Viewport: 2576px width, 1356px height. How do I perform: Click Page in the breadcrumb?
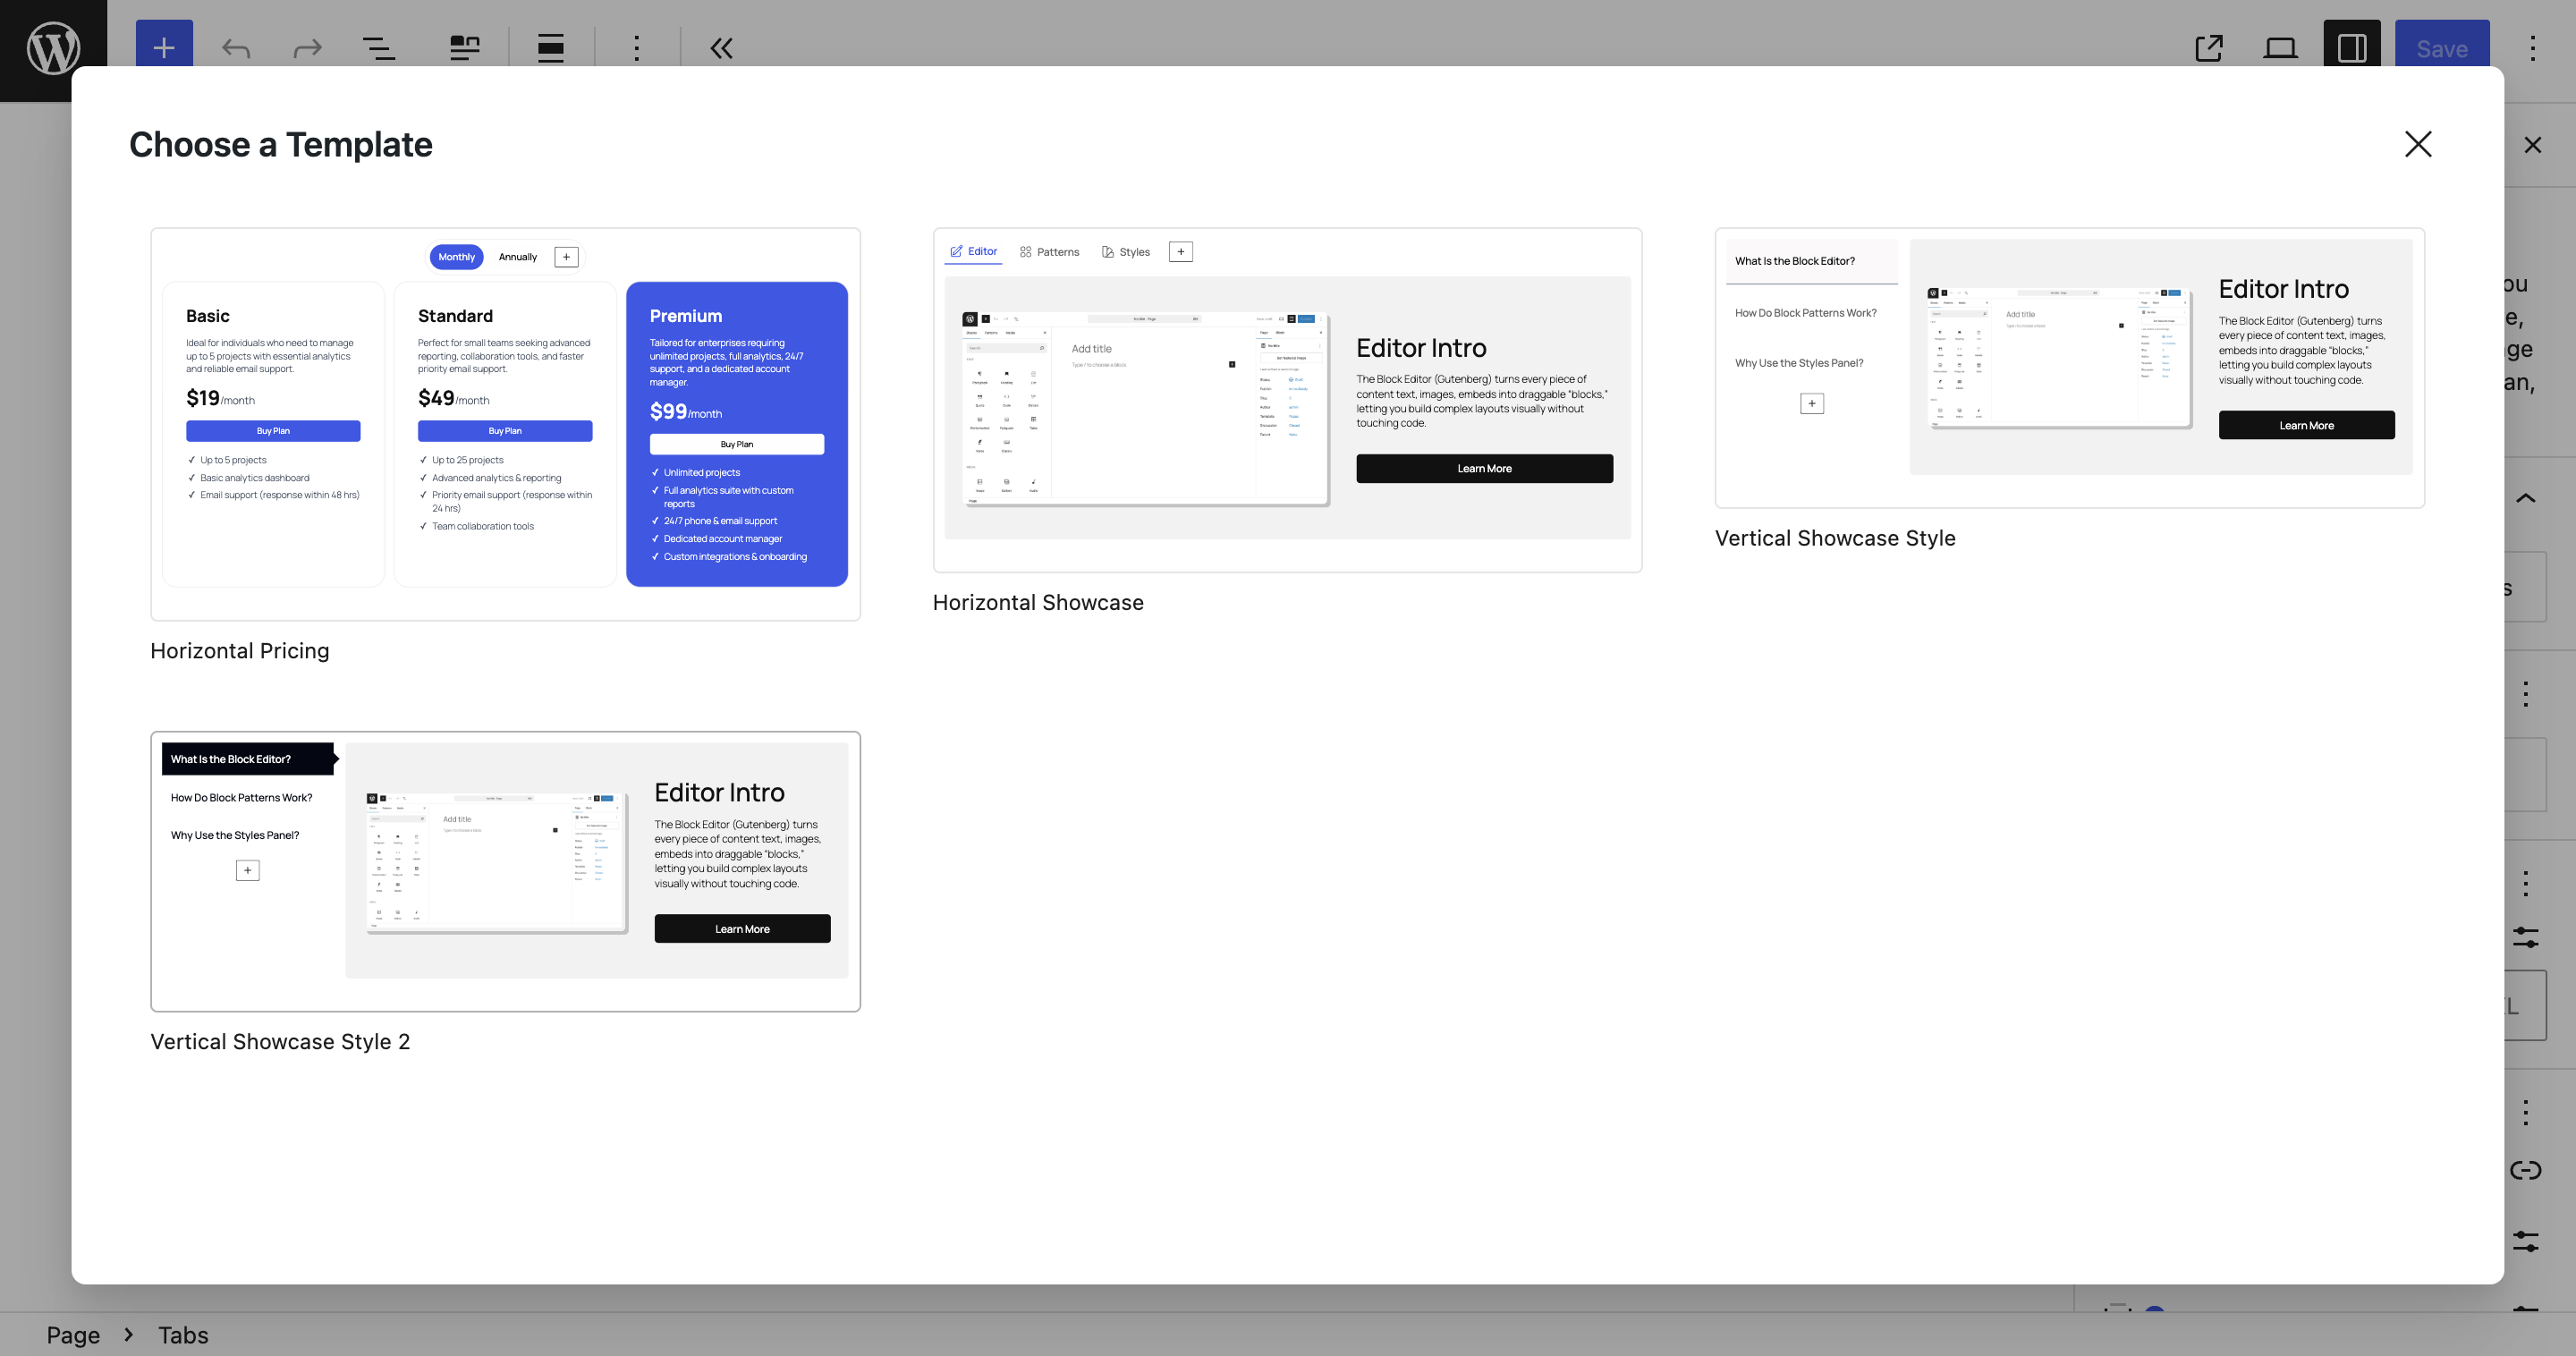(x=73, y=1335)
